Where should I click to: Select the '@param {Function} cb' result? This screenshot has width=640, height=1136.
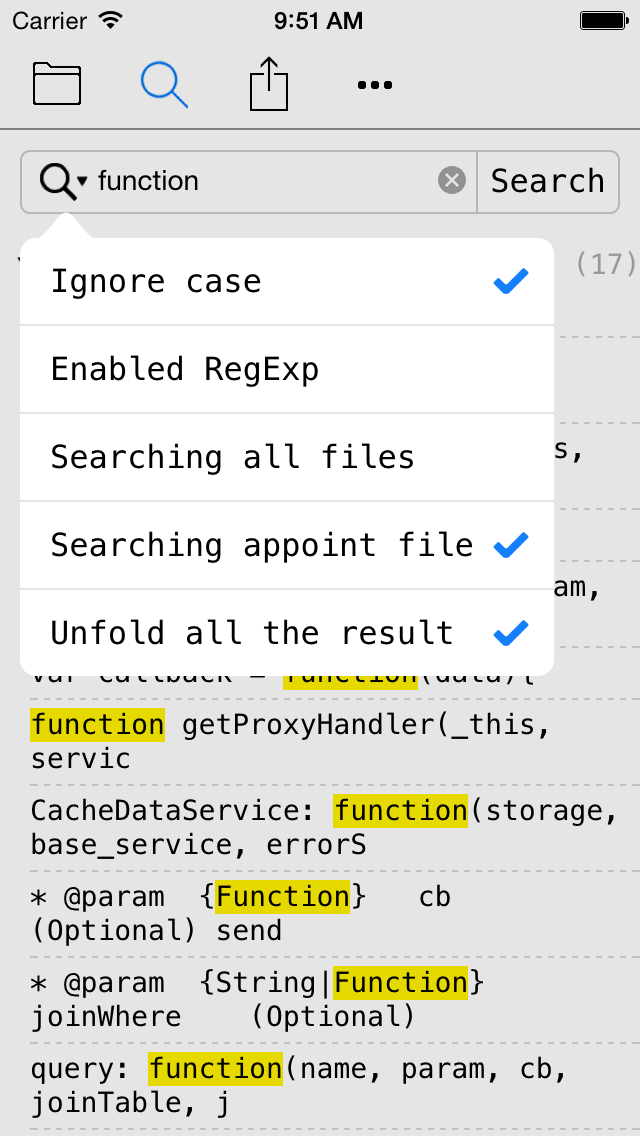(x=320, y=914)
